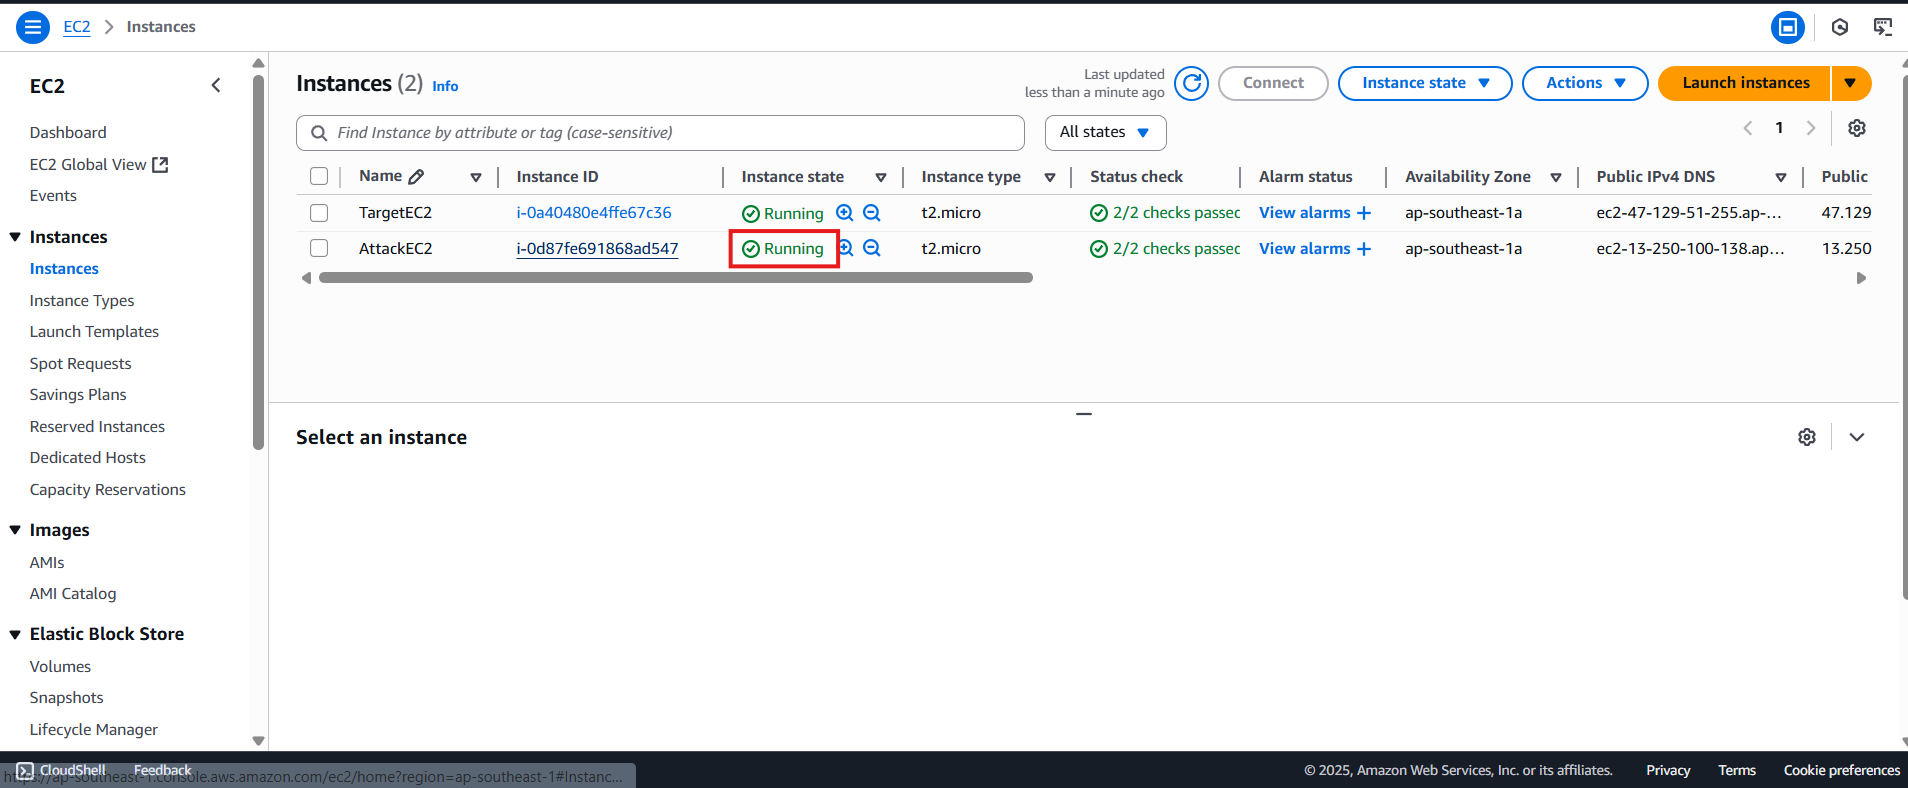Add alarm plus for AttackEC2

[x=1364, y=249]
